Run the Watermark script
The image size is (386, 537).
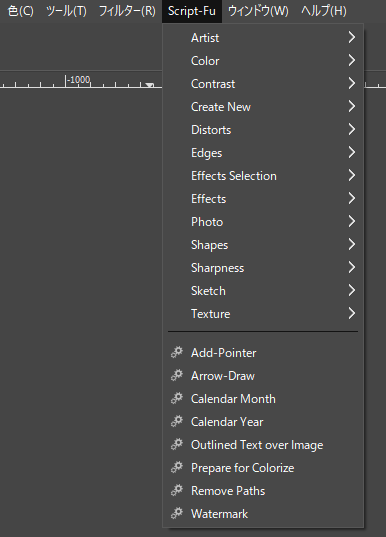(263, 514)
